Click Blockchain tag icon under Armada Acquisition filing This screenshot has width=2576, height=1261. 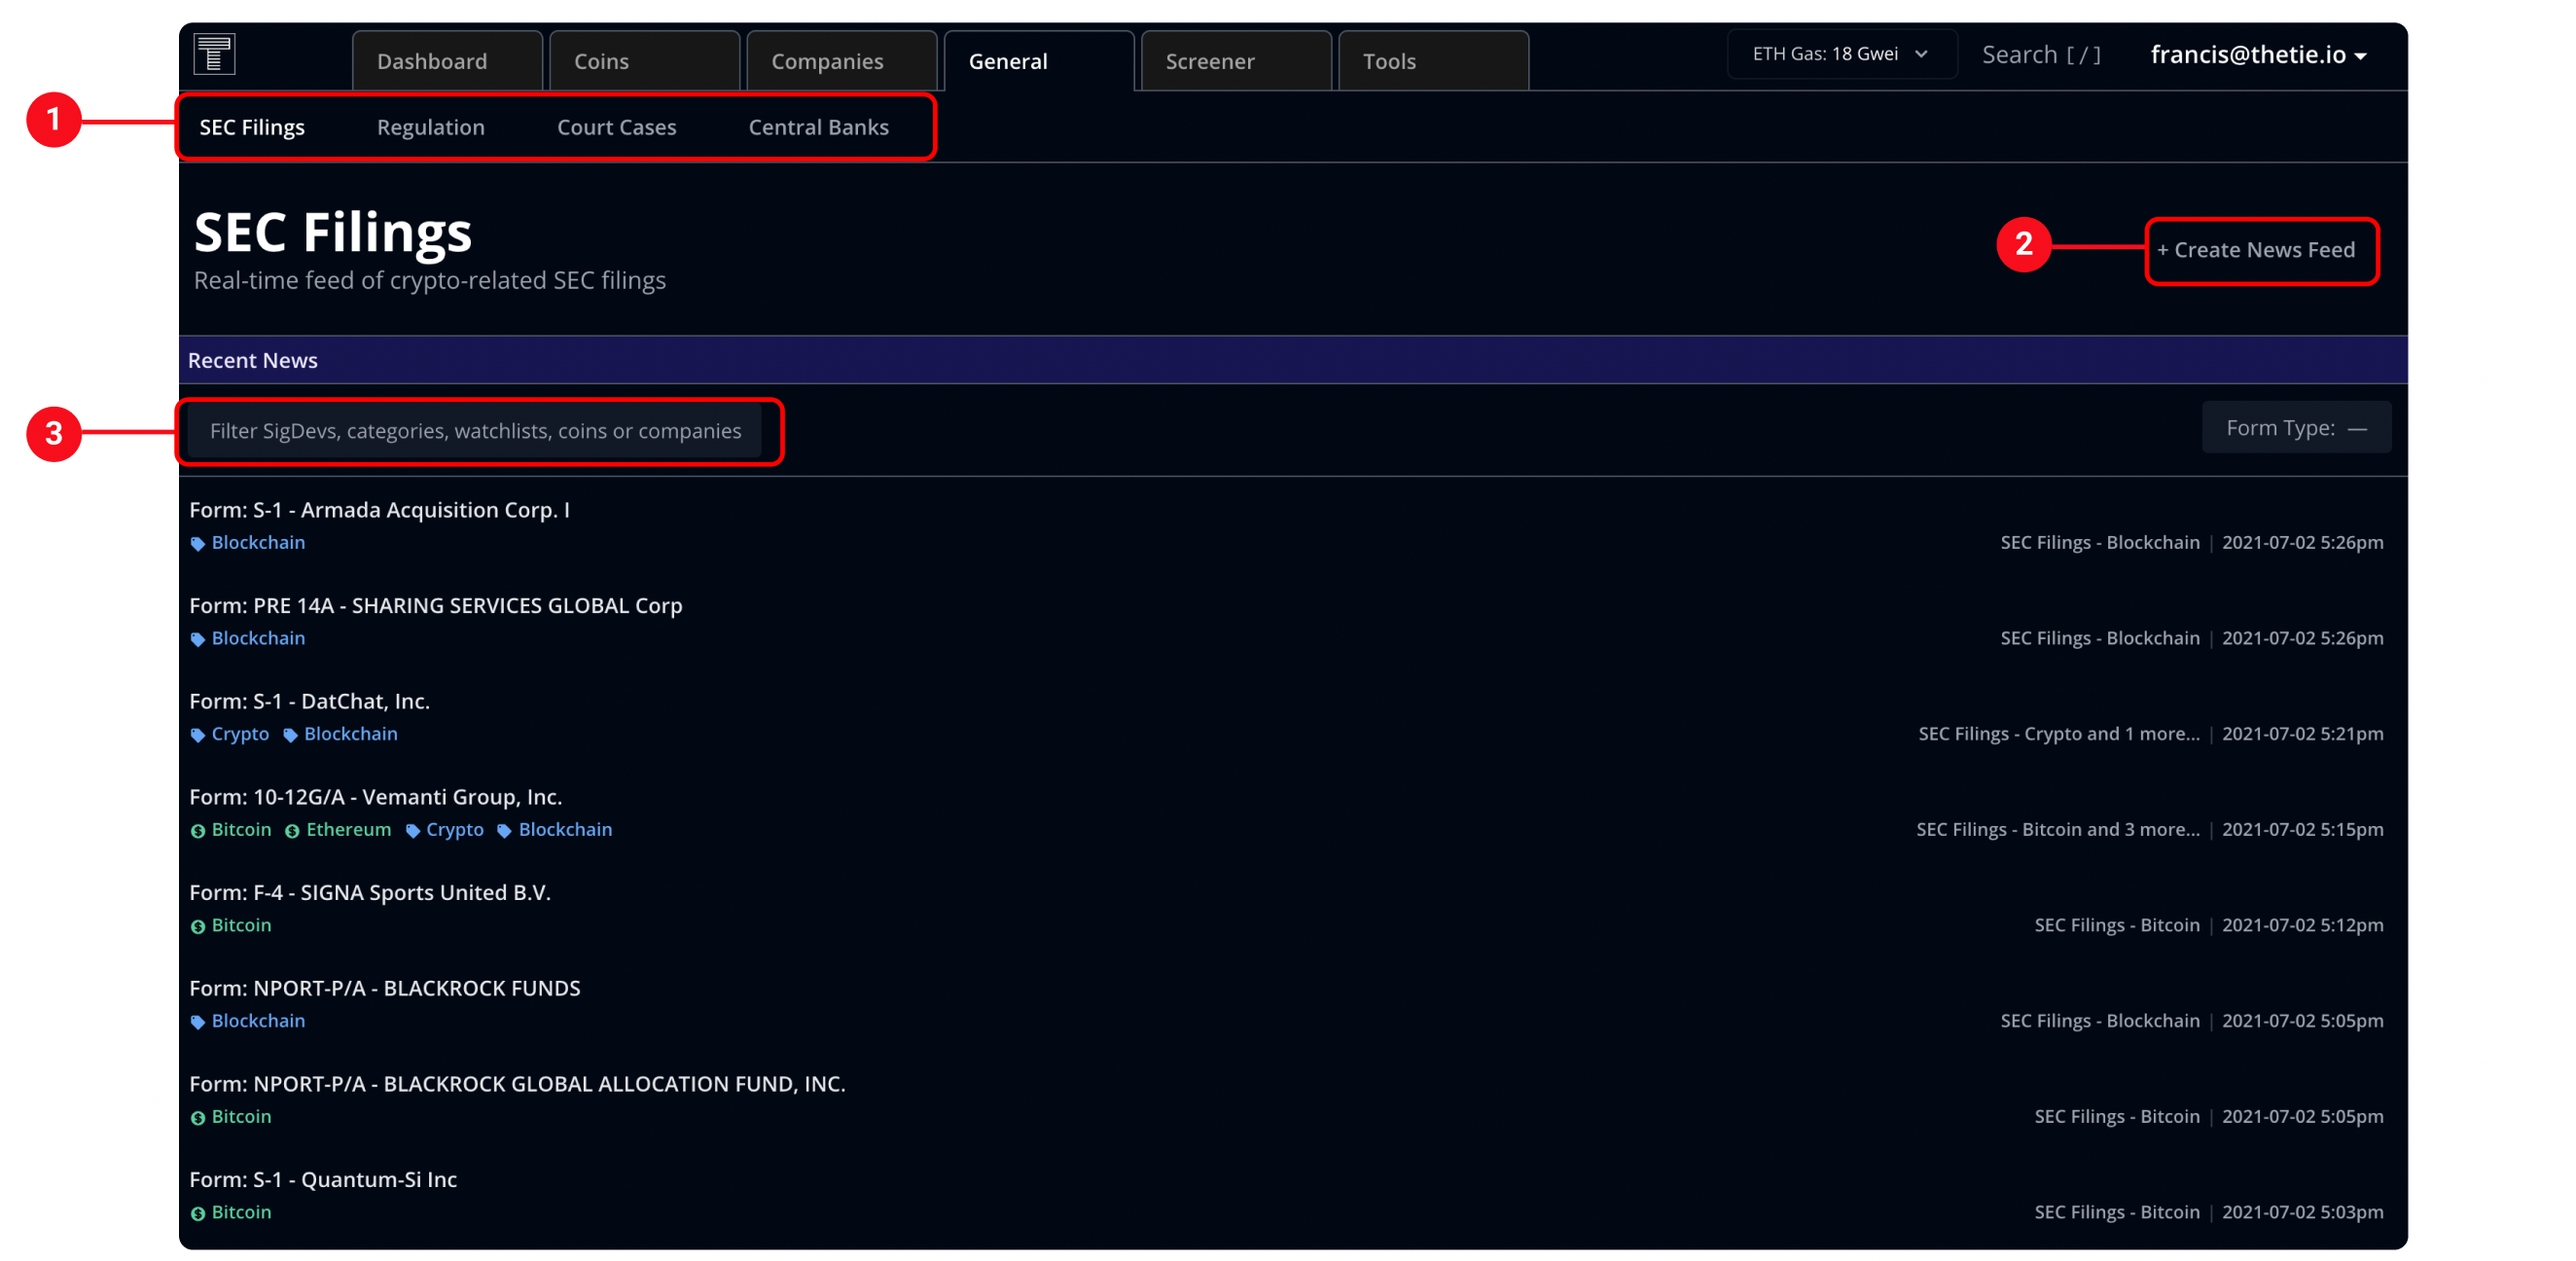click(x=198, y=544)
